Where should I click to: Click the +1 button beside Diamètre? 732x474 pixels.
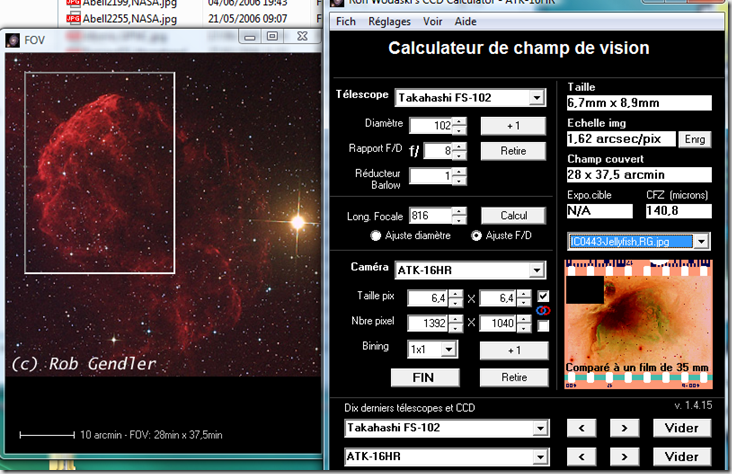[513, 126]
